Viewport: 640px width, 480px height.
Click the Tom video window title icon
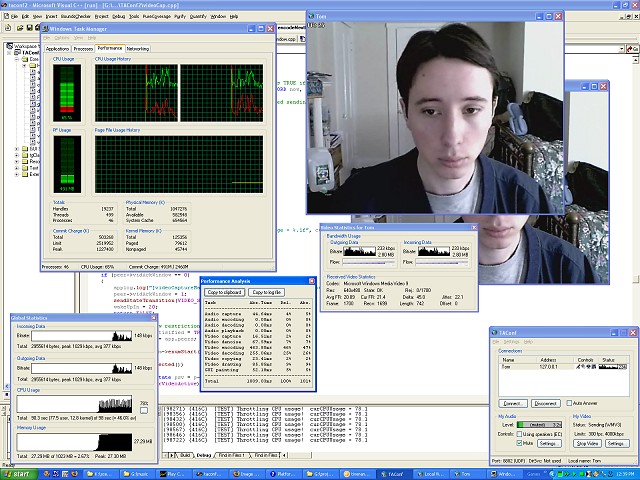click(311, 16)
